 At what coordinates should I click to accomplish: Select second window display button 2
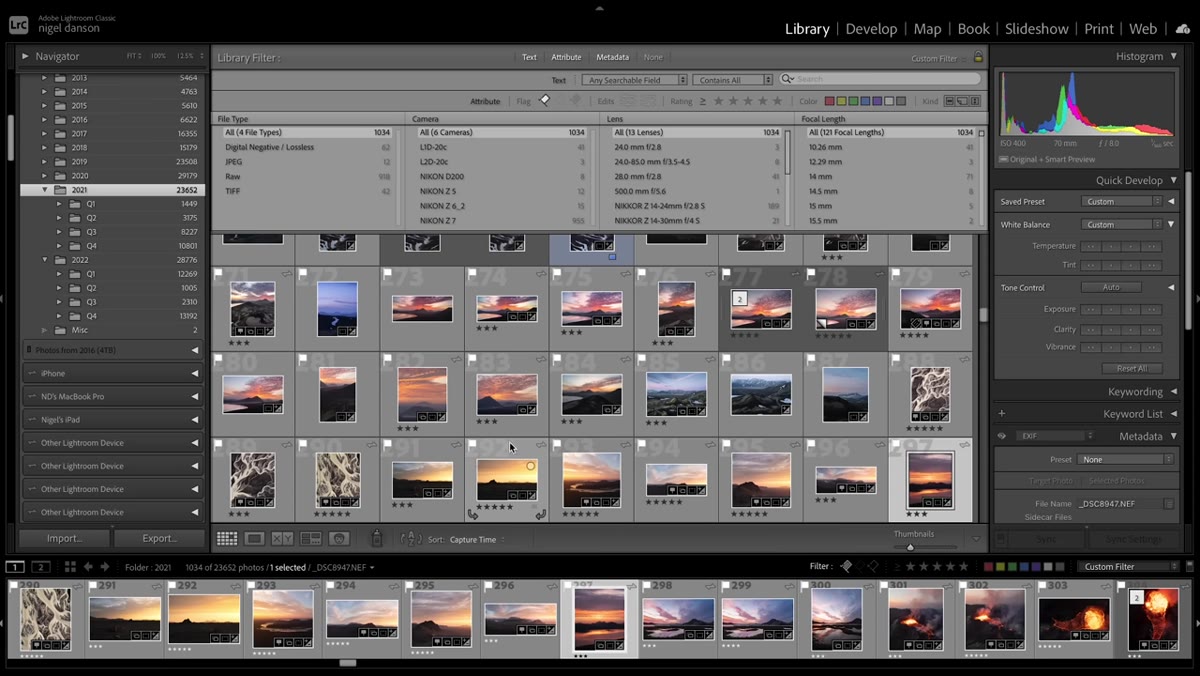point(41,567)
